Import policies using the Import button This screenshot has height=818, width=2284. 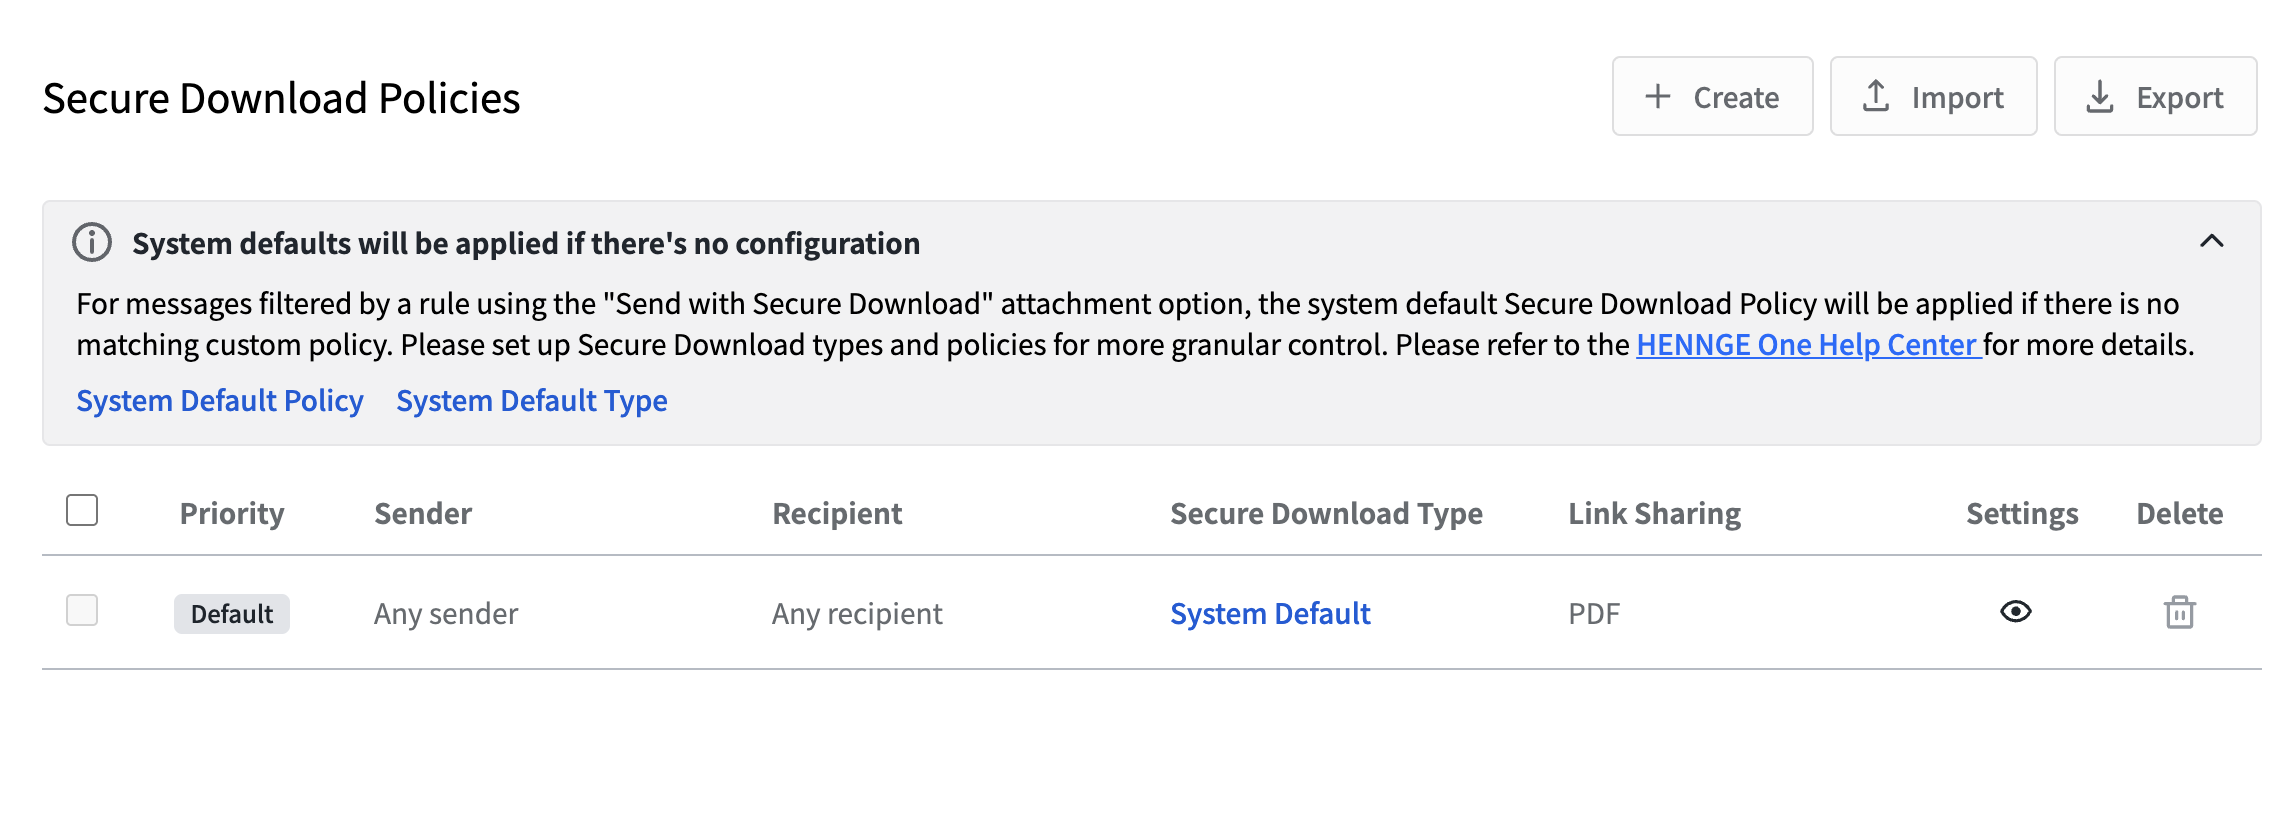click(1933, 96)
